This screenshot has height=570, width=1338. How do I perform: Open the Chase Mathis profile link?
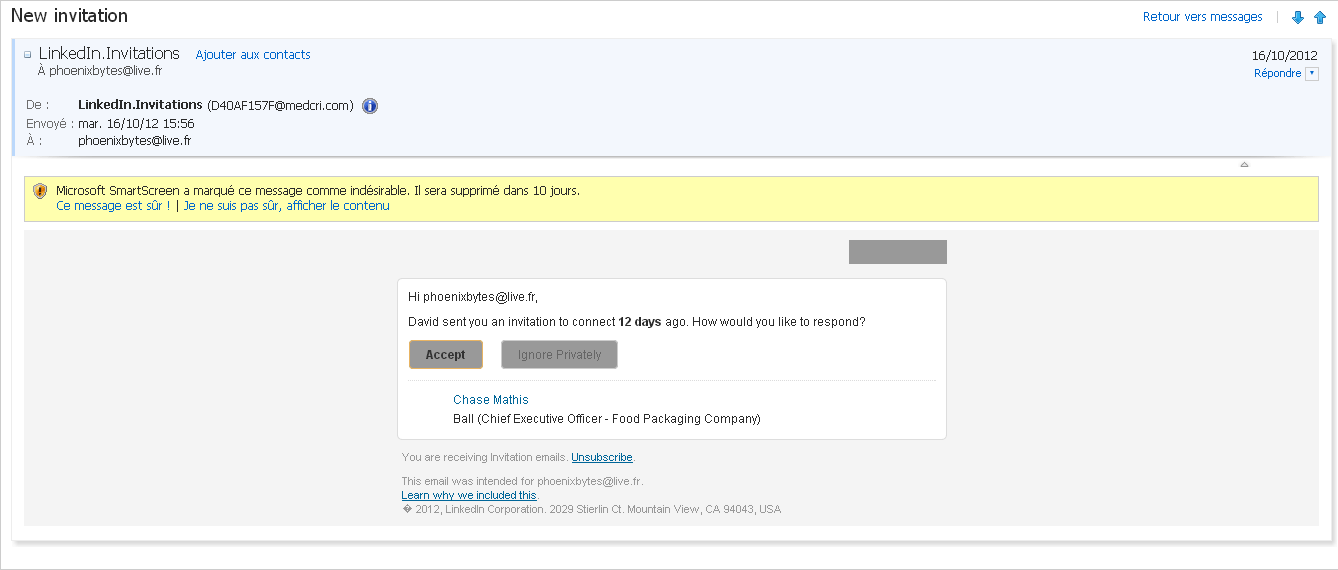[x=491, y=400]
